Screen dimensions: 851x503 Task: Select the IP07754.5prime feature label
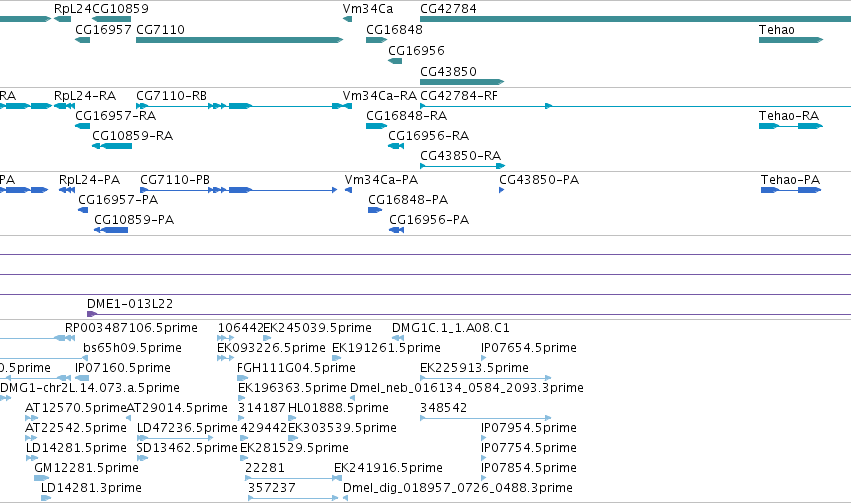[529, 448]
